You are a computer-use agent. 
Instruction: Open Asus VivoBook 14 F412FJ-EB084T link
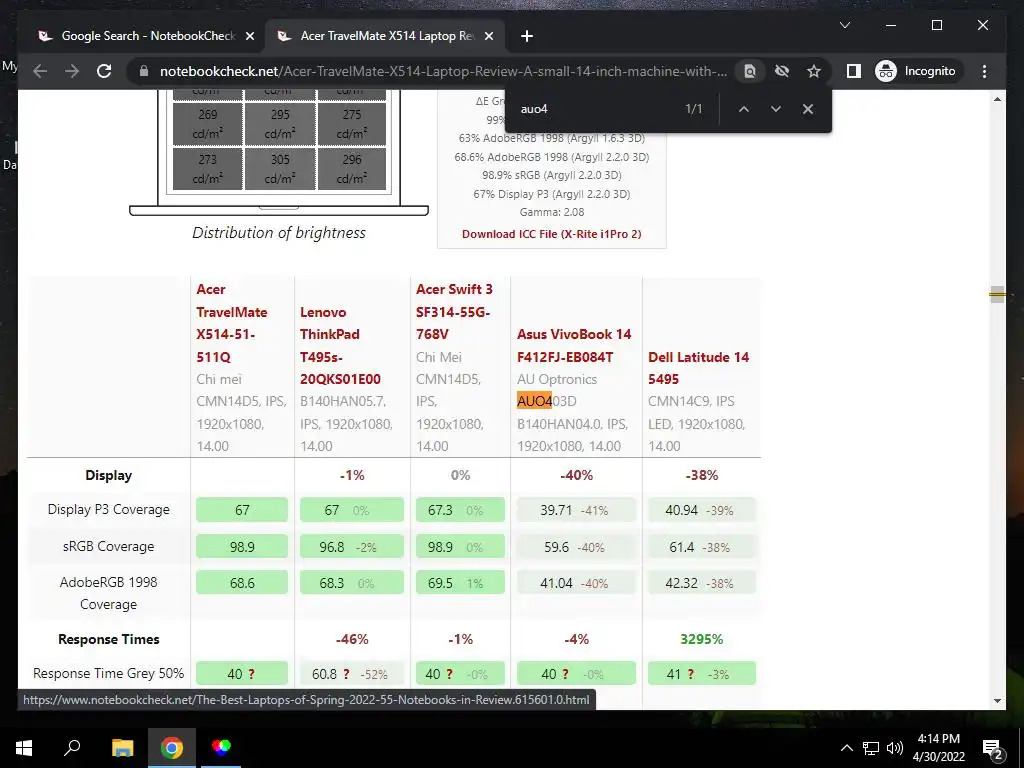click(x=574, y=345)
